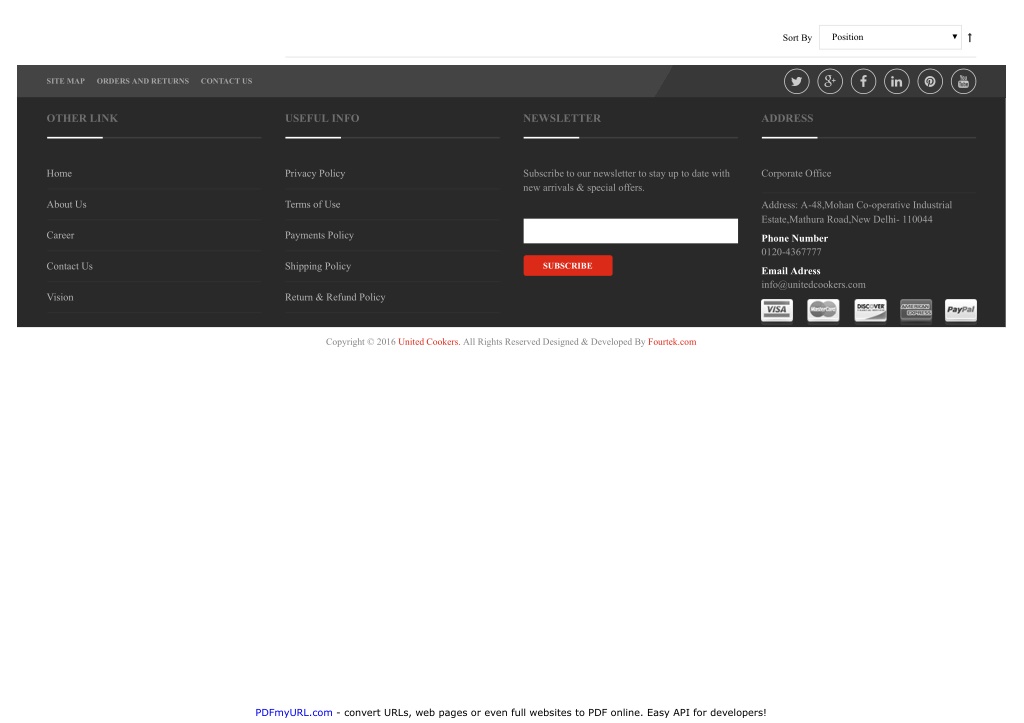Click the Address section heading
Image resolution: width=1024 pixels, height=723 pixels.
click(x=787, y=118)
